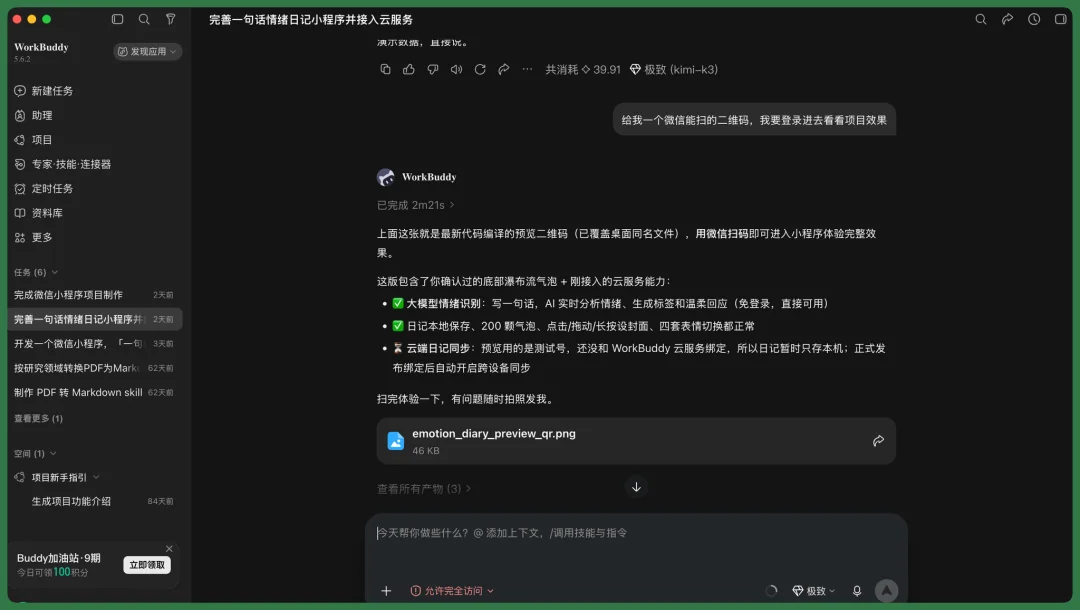Read reply aloud with speaker icon

tap(456, 69)
